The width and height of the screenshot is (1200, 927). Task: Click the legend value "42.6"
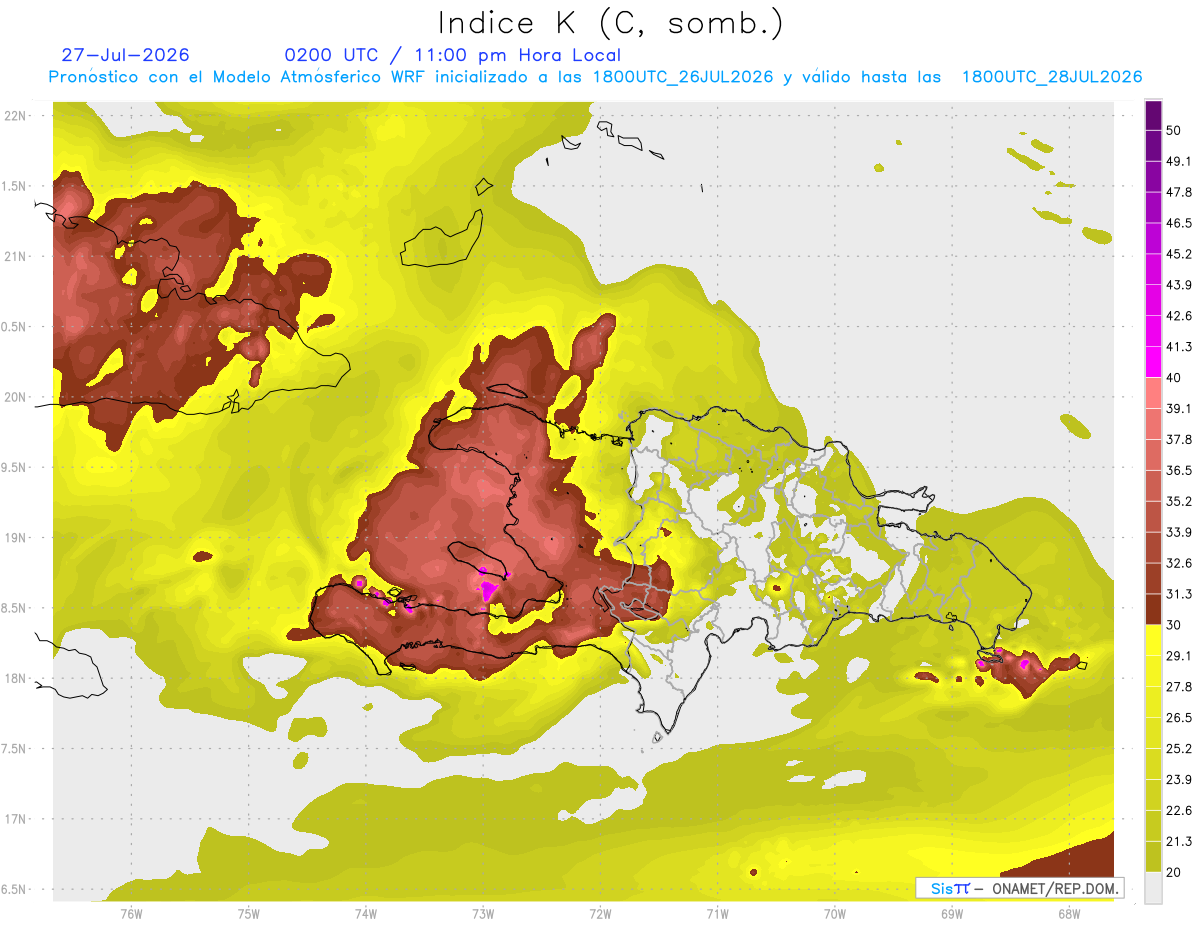[1178, 316]
